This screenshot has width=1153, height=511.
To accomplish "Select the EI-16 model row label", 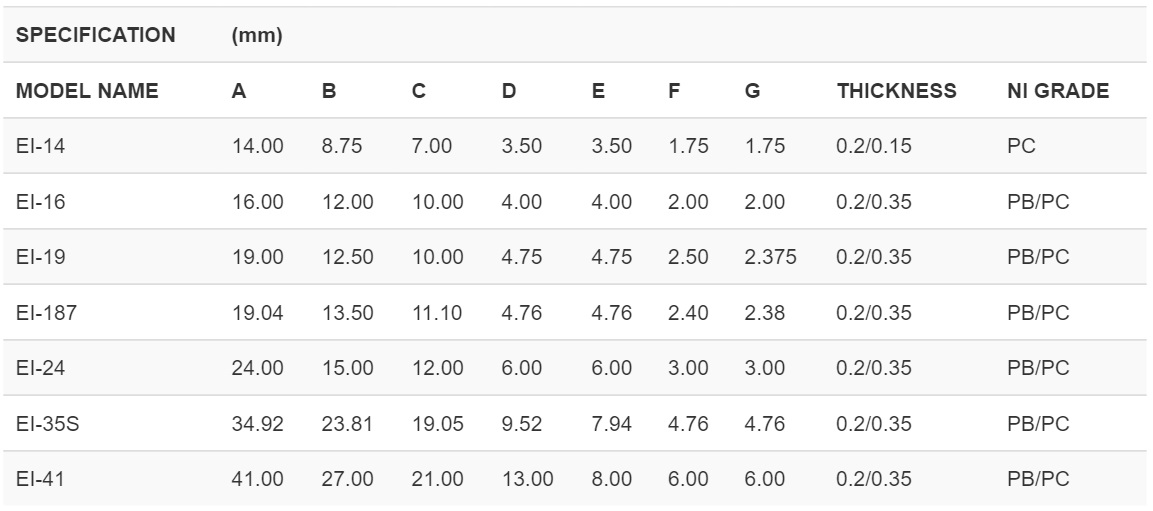I will [38, 201].
